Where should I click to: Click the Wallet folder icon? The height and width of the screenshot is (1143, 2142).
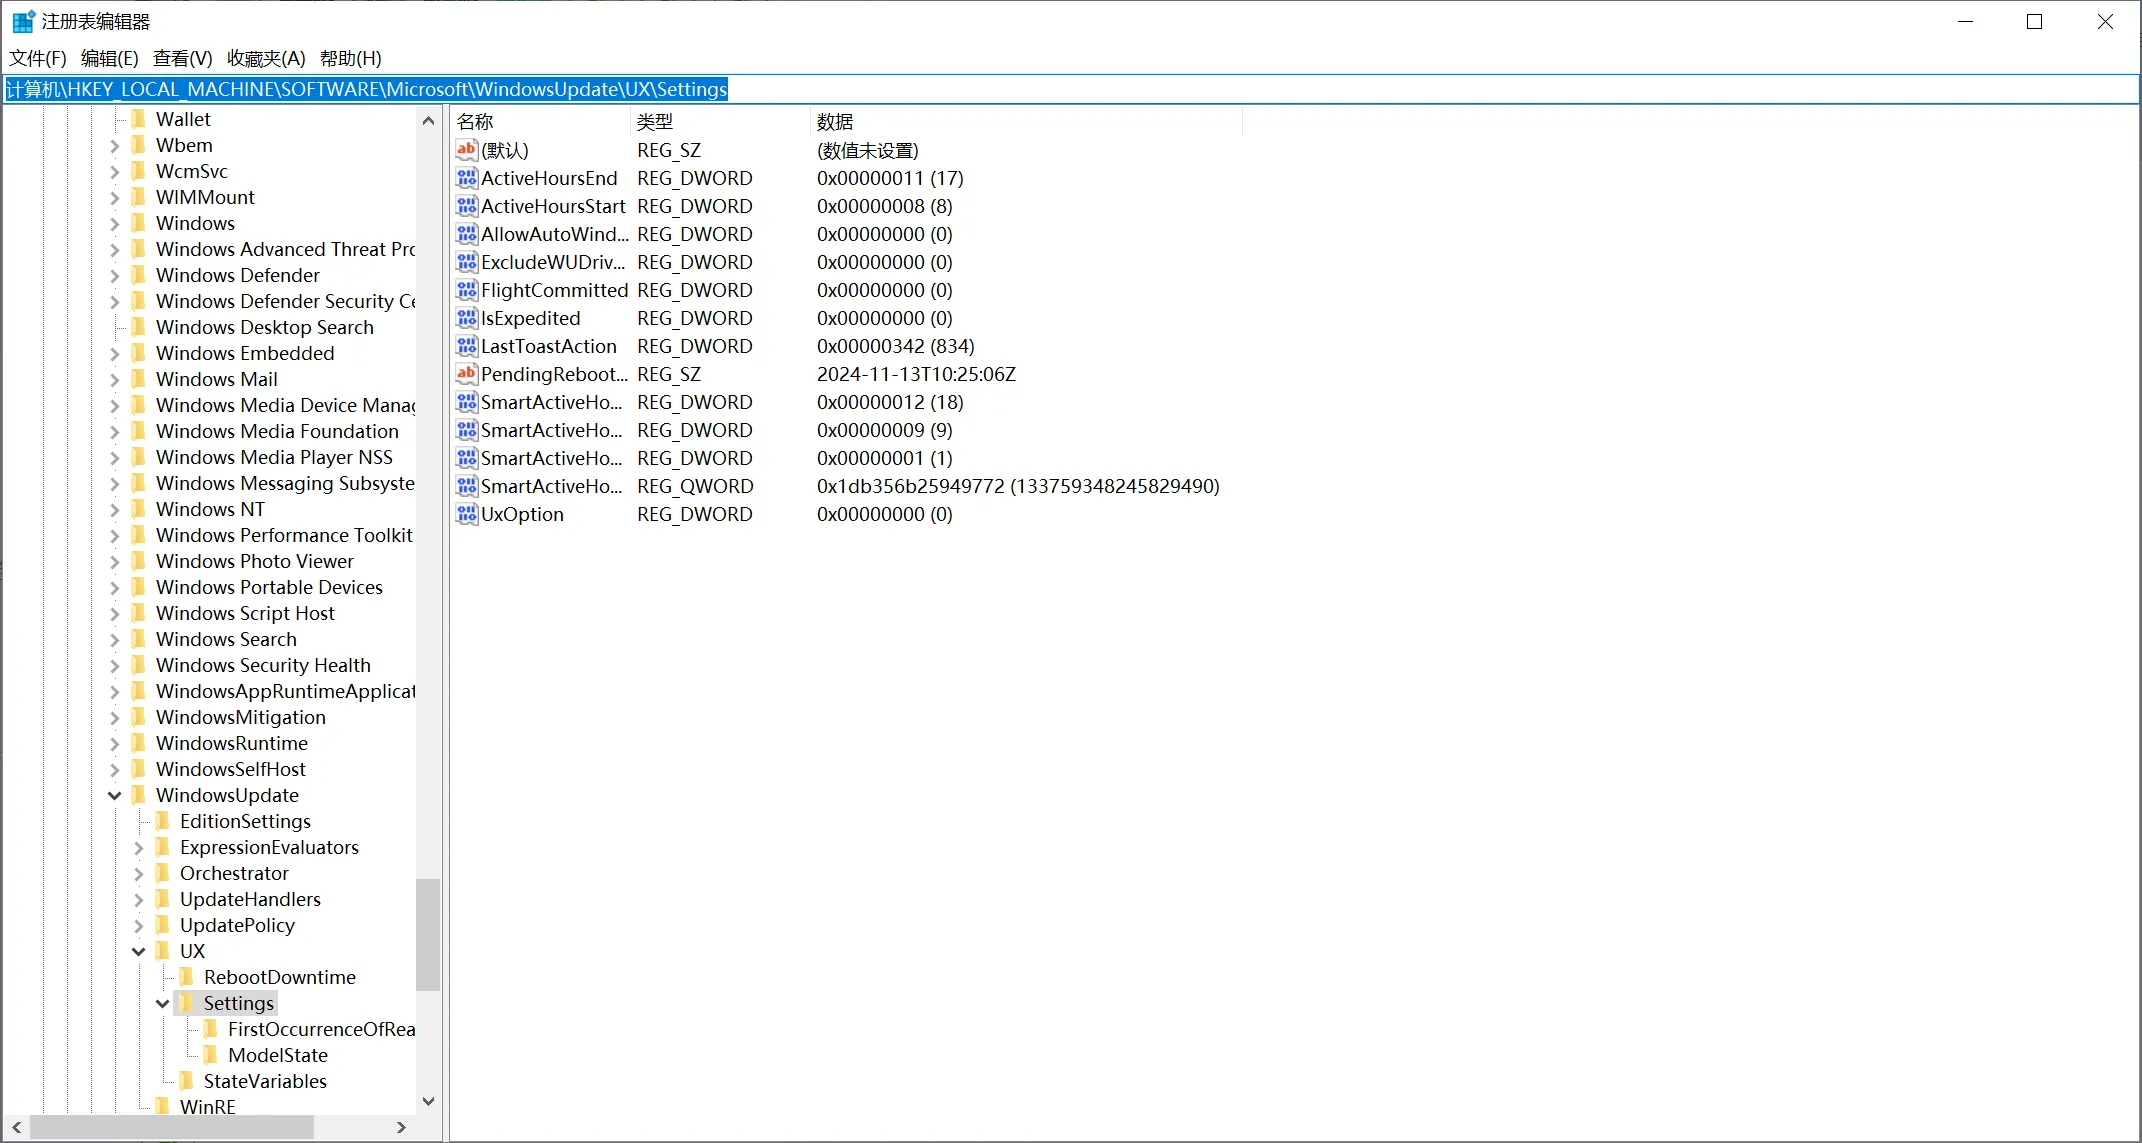click(x=139, y=119)
